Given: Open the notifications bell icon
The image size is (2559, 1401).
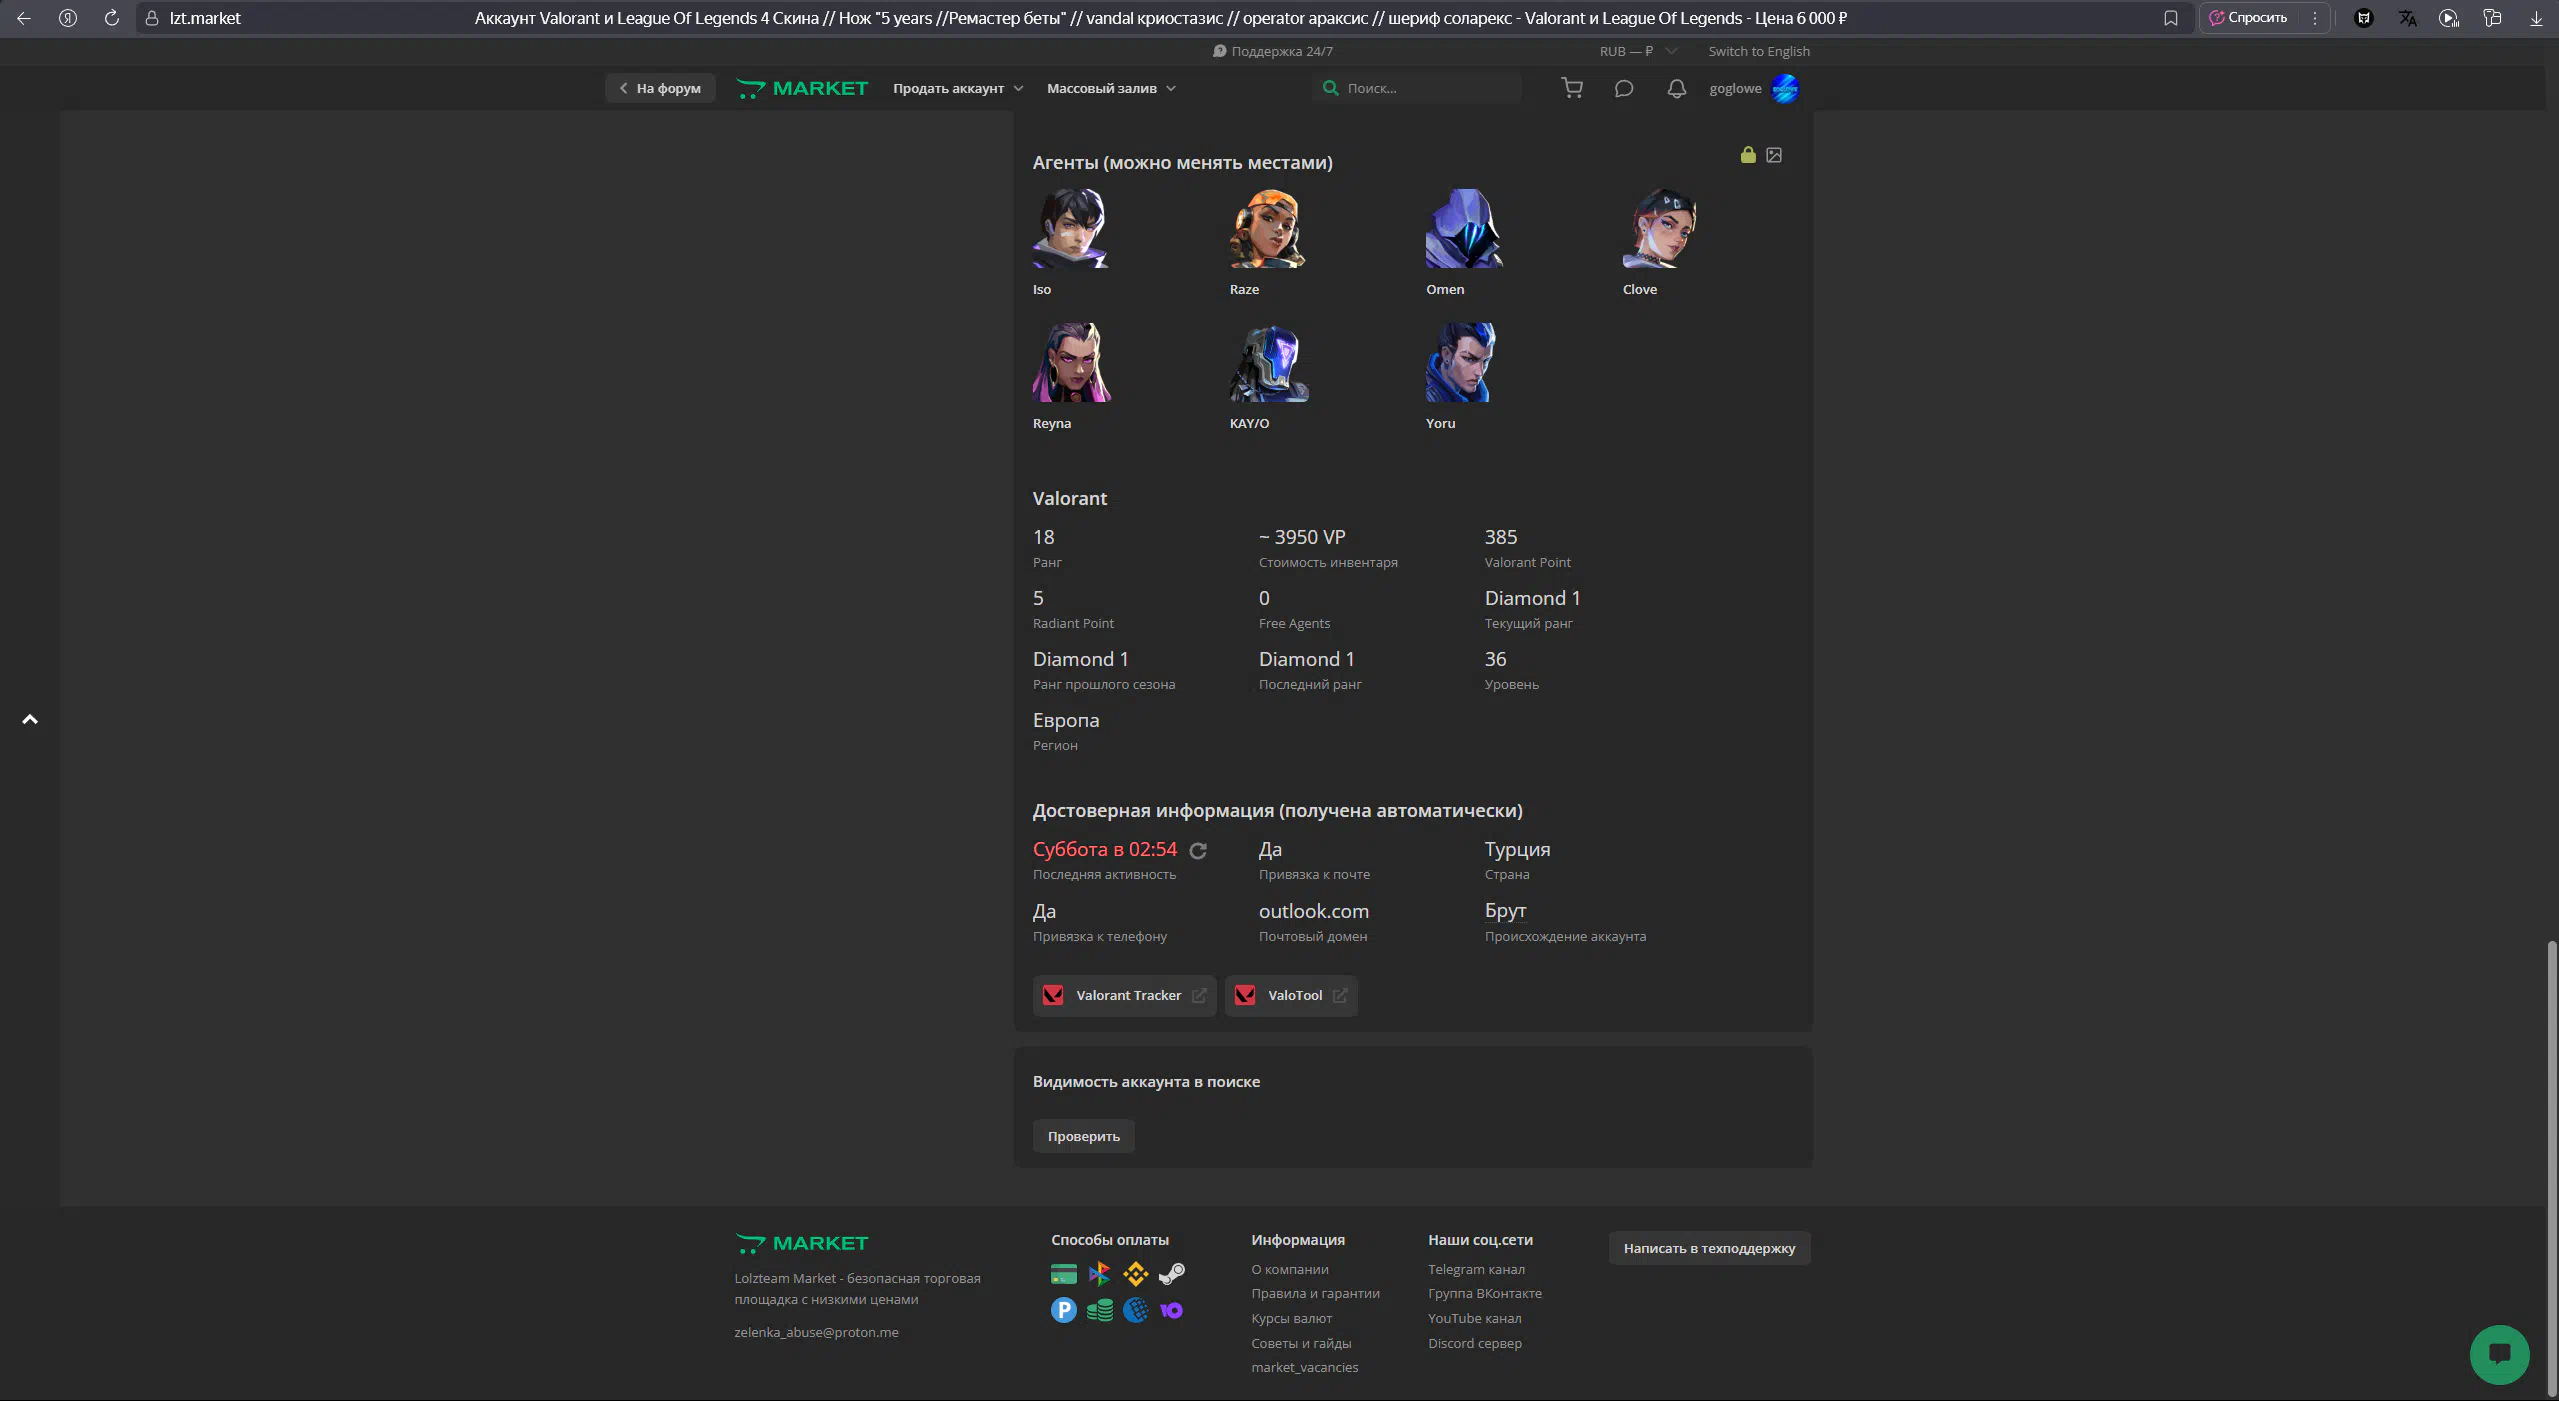Looking at the screenshot, I should (1677, 88).
